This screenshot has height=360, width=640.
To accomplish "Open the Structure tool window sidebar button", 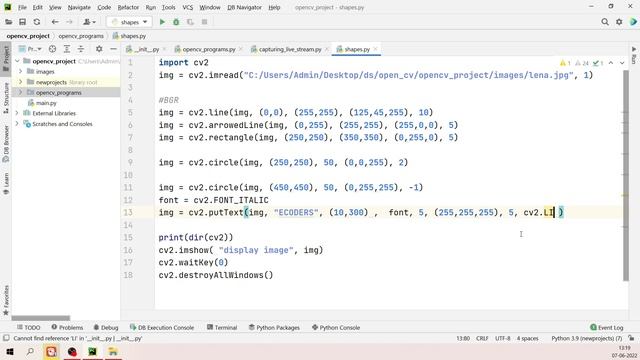I will click(6, 98).
